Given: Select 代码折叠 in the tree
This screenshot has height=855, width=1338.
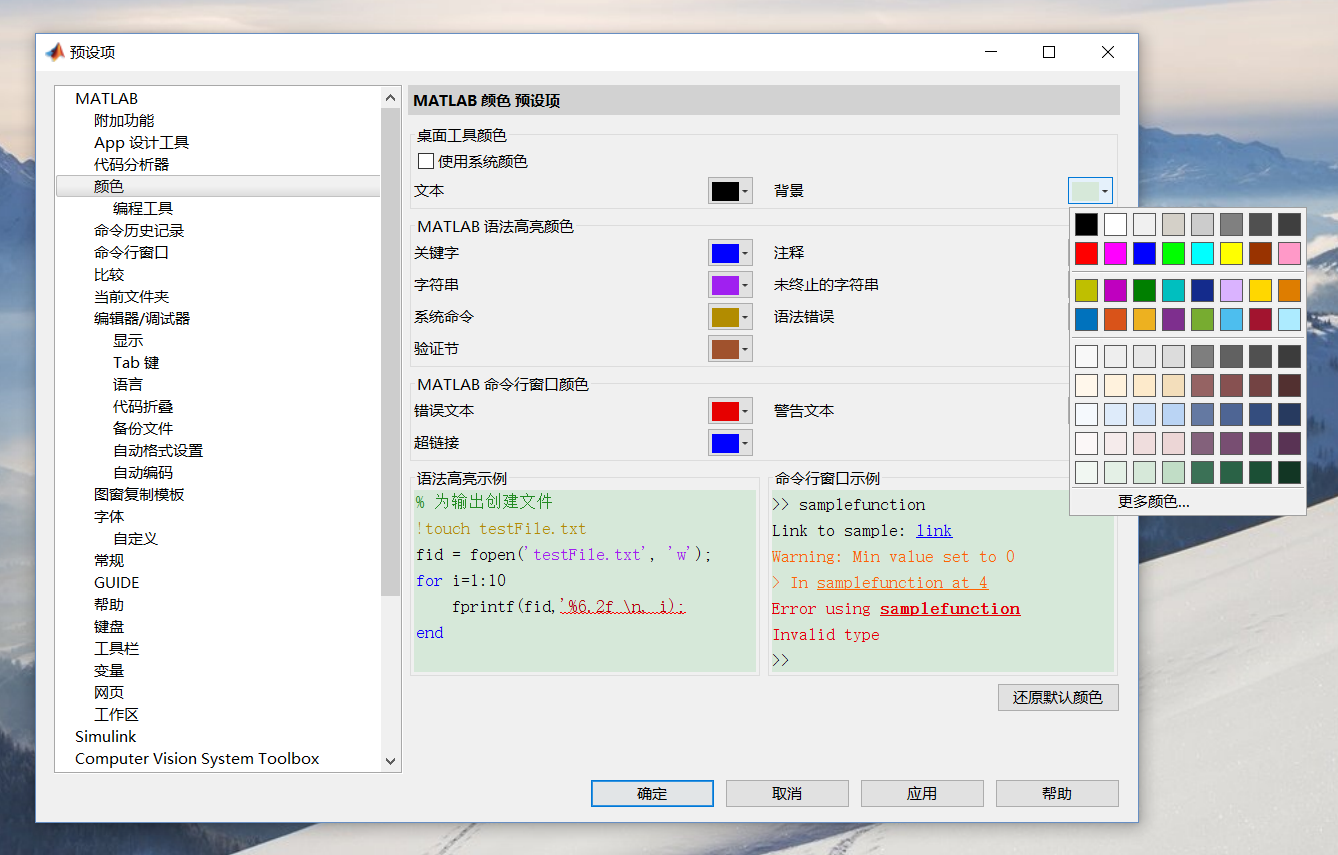Looking at the screenshot, I should pyautogui.click(x=143, y=406).
